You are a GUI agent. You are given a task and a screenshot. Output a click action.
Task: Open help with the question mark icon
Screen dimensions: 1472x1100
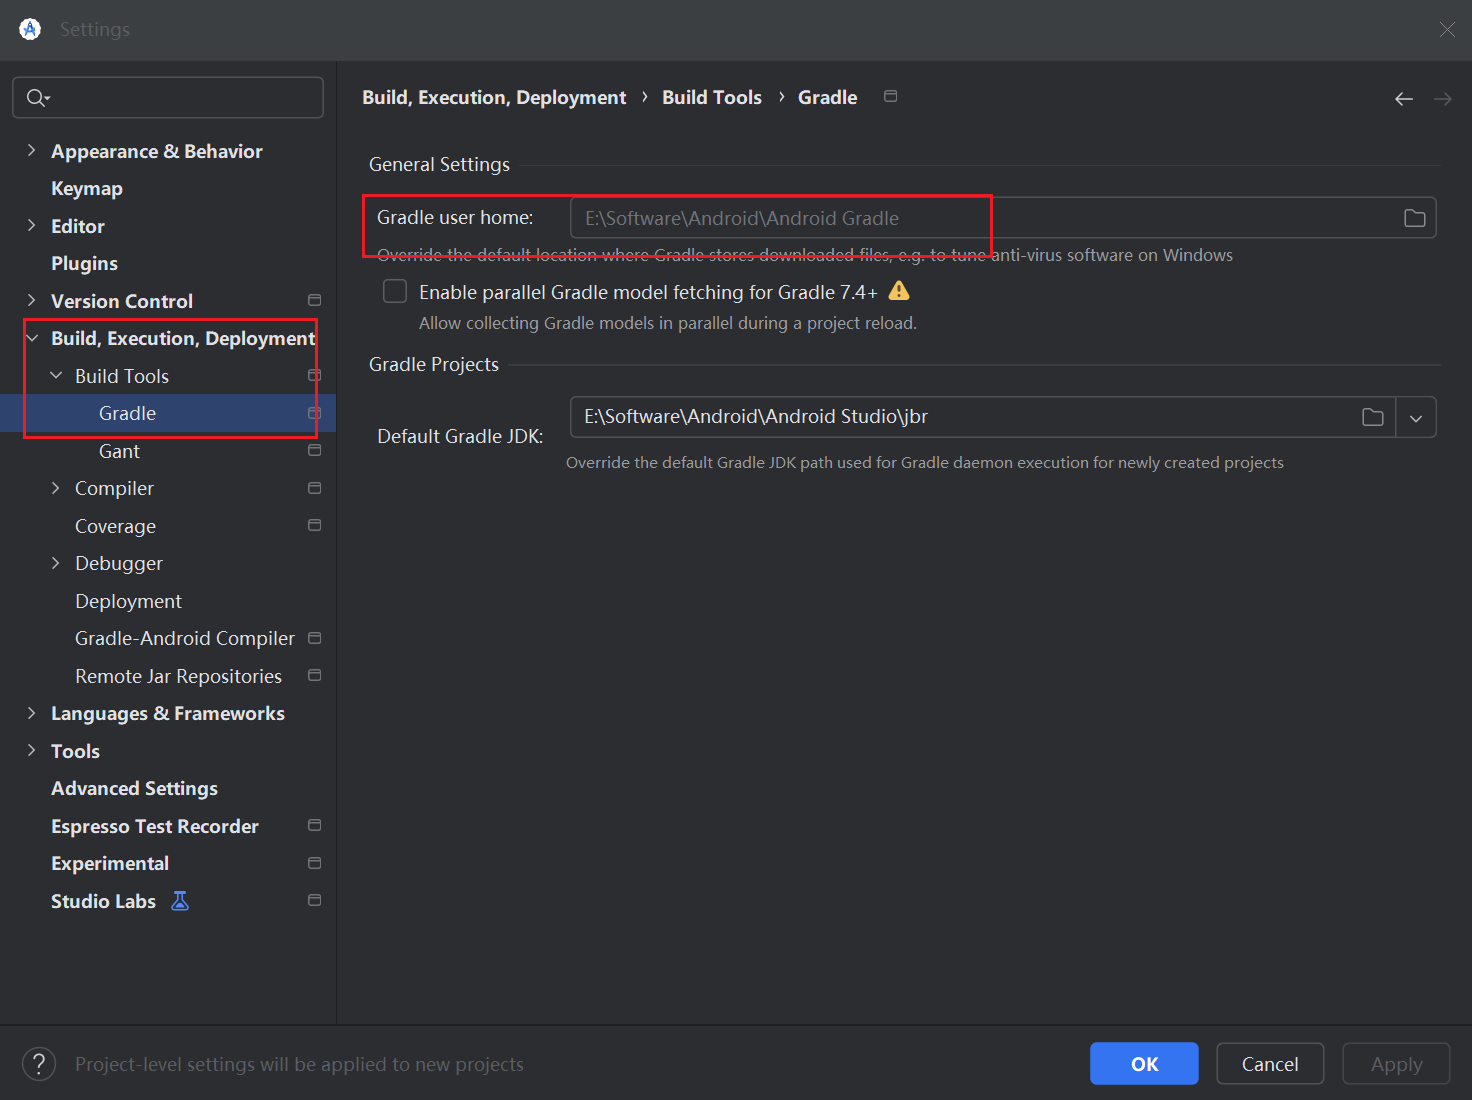coord(39,1064)
